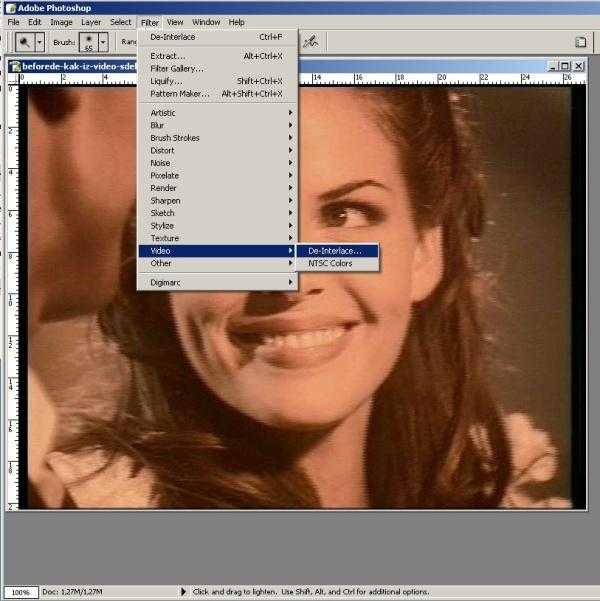Image resolution: width=600 pixels, height=601 pixels.
Task: Expand the Texture filter submenu
Action: pos(217,238)
